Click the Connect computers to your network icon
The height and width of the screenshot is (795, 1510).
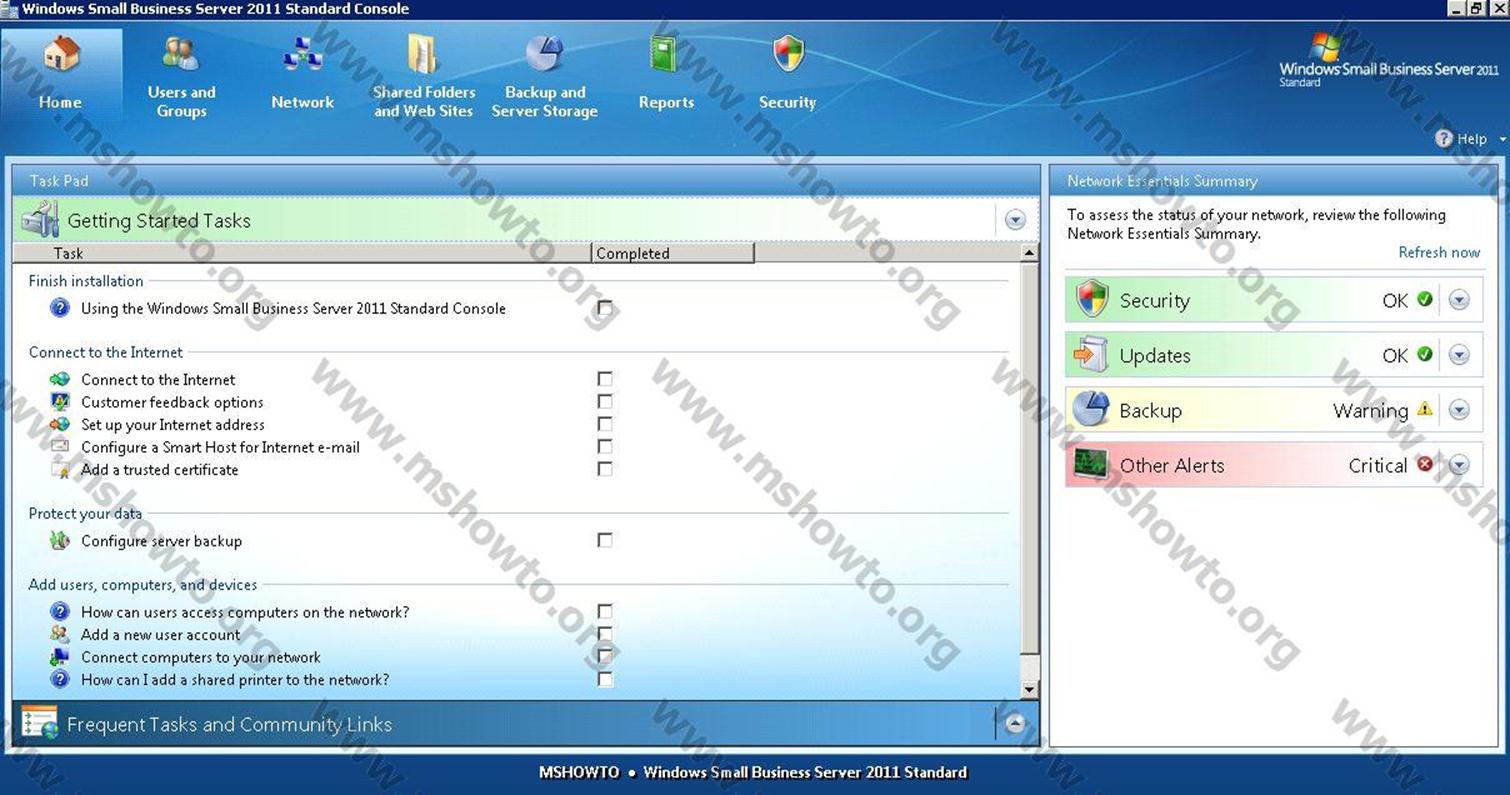pyautogui.click(x=60, y=657)
